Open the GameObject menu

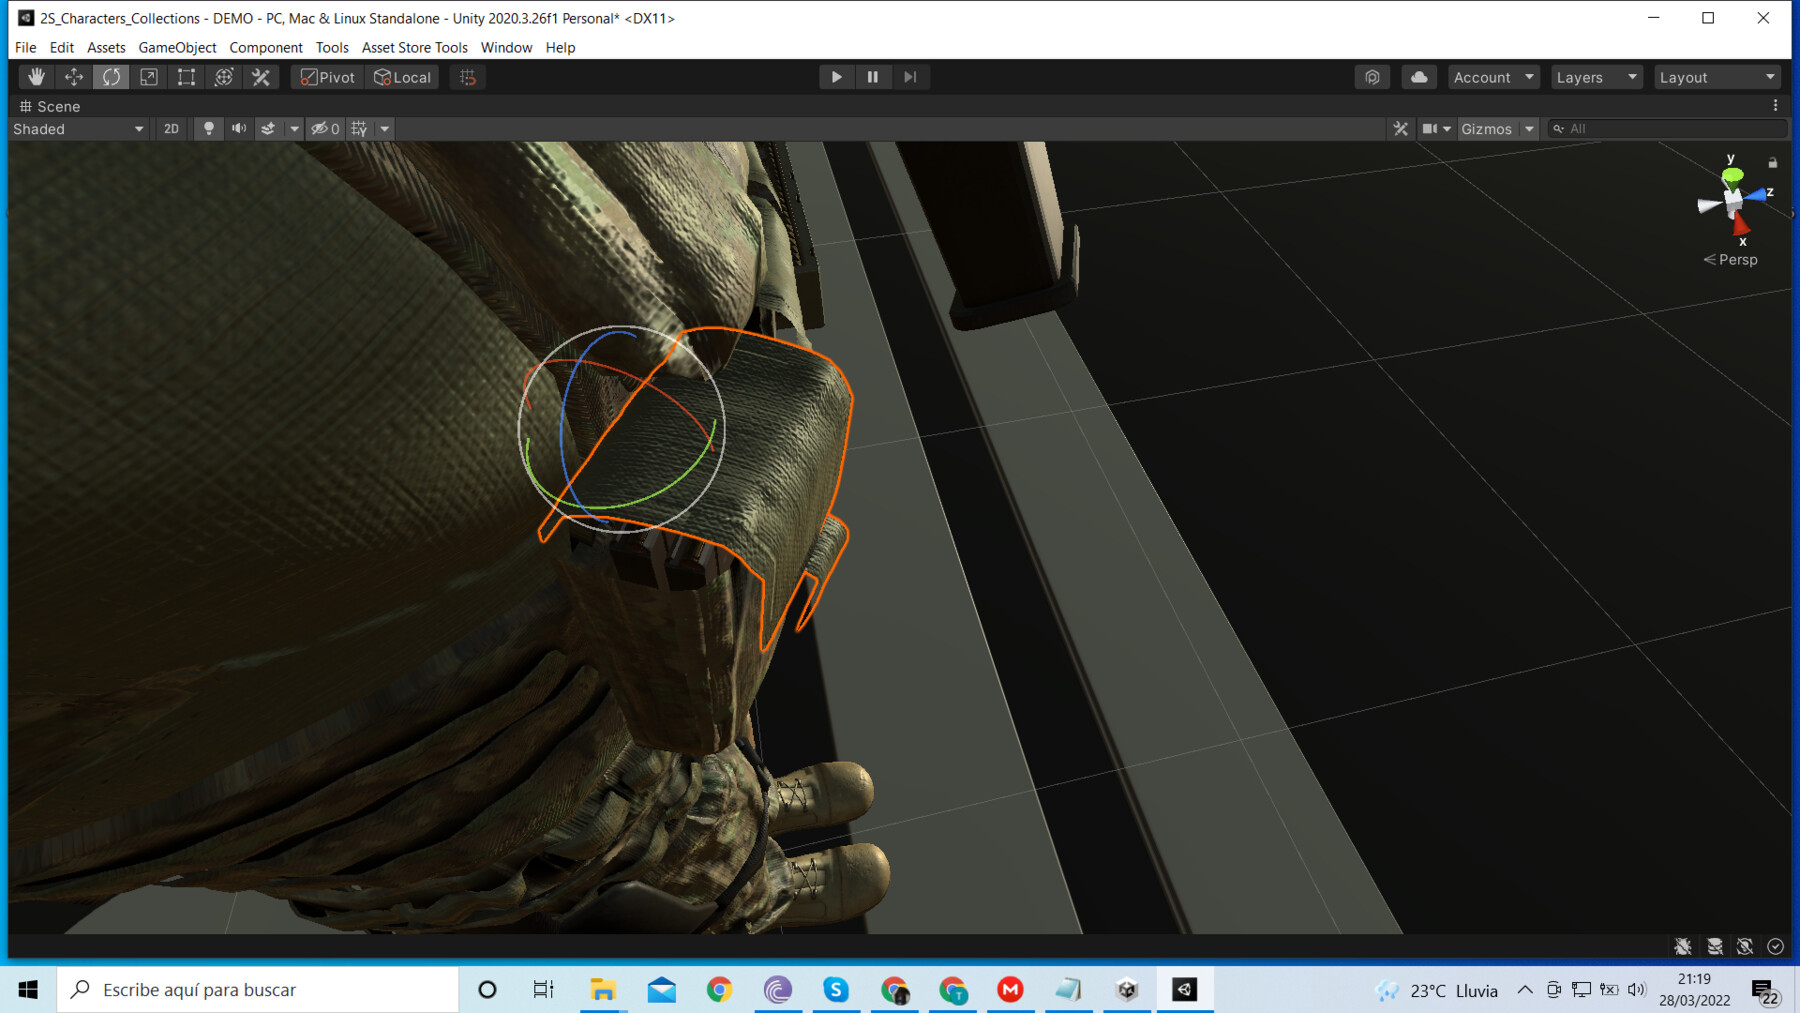pos(177,47)
